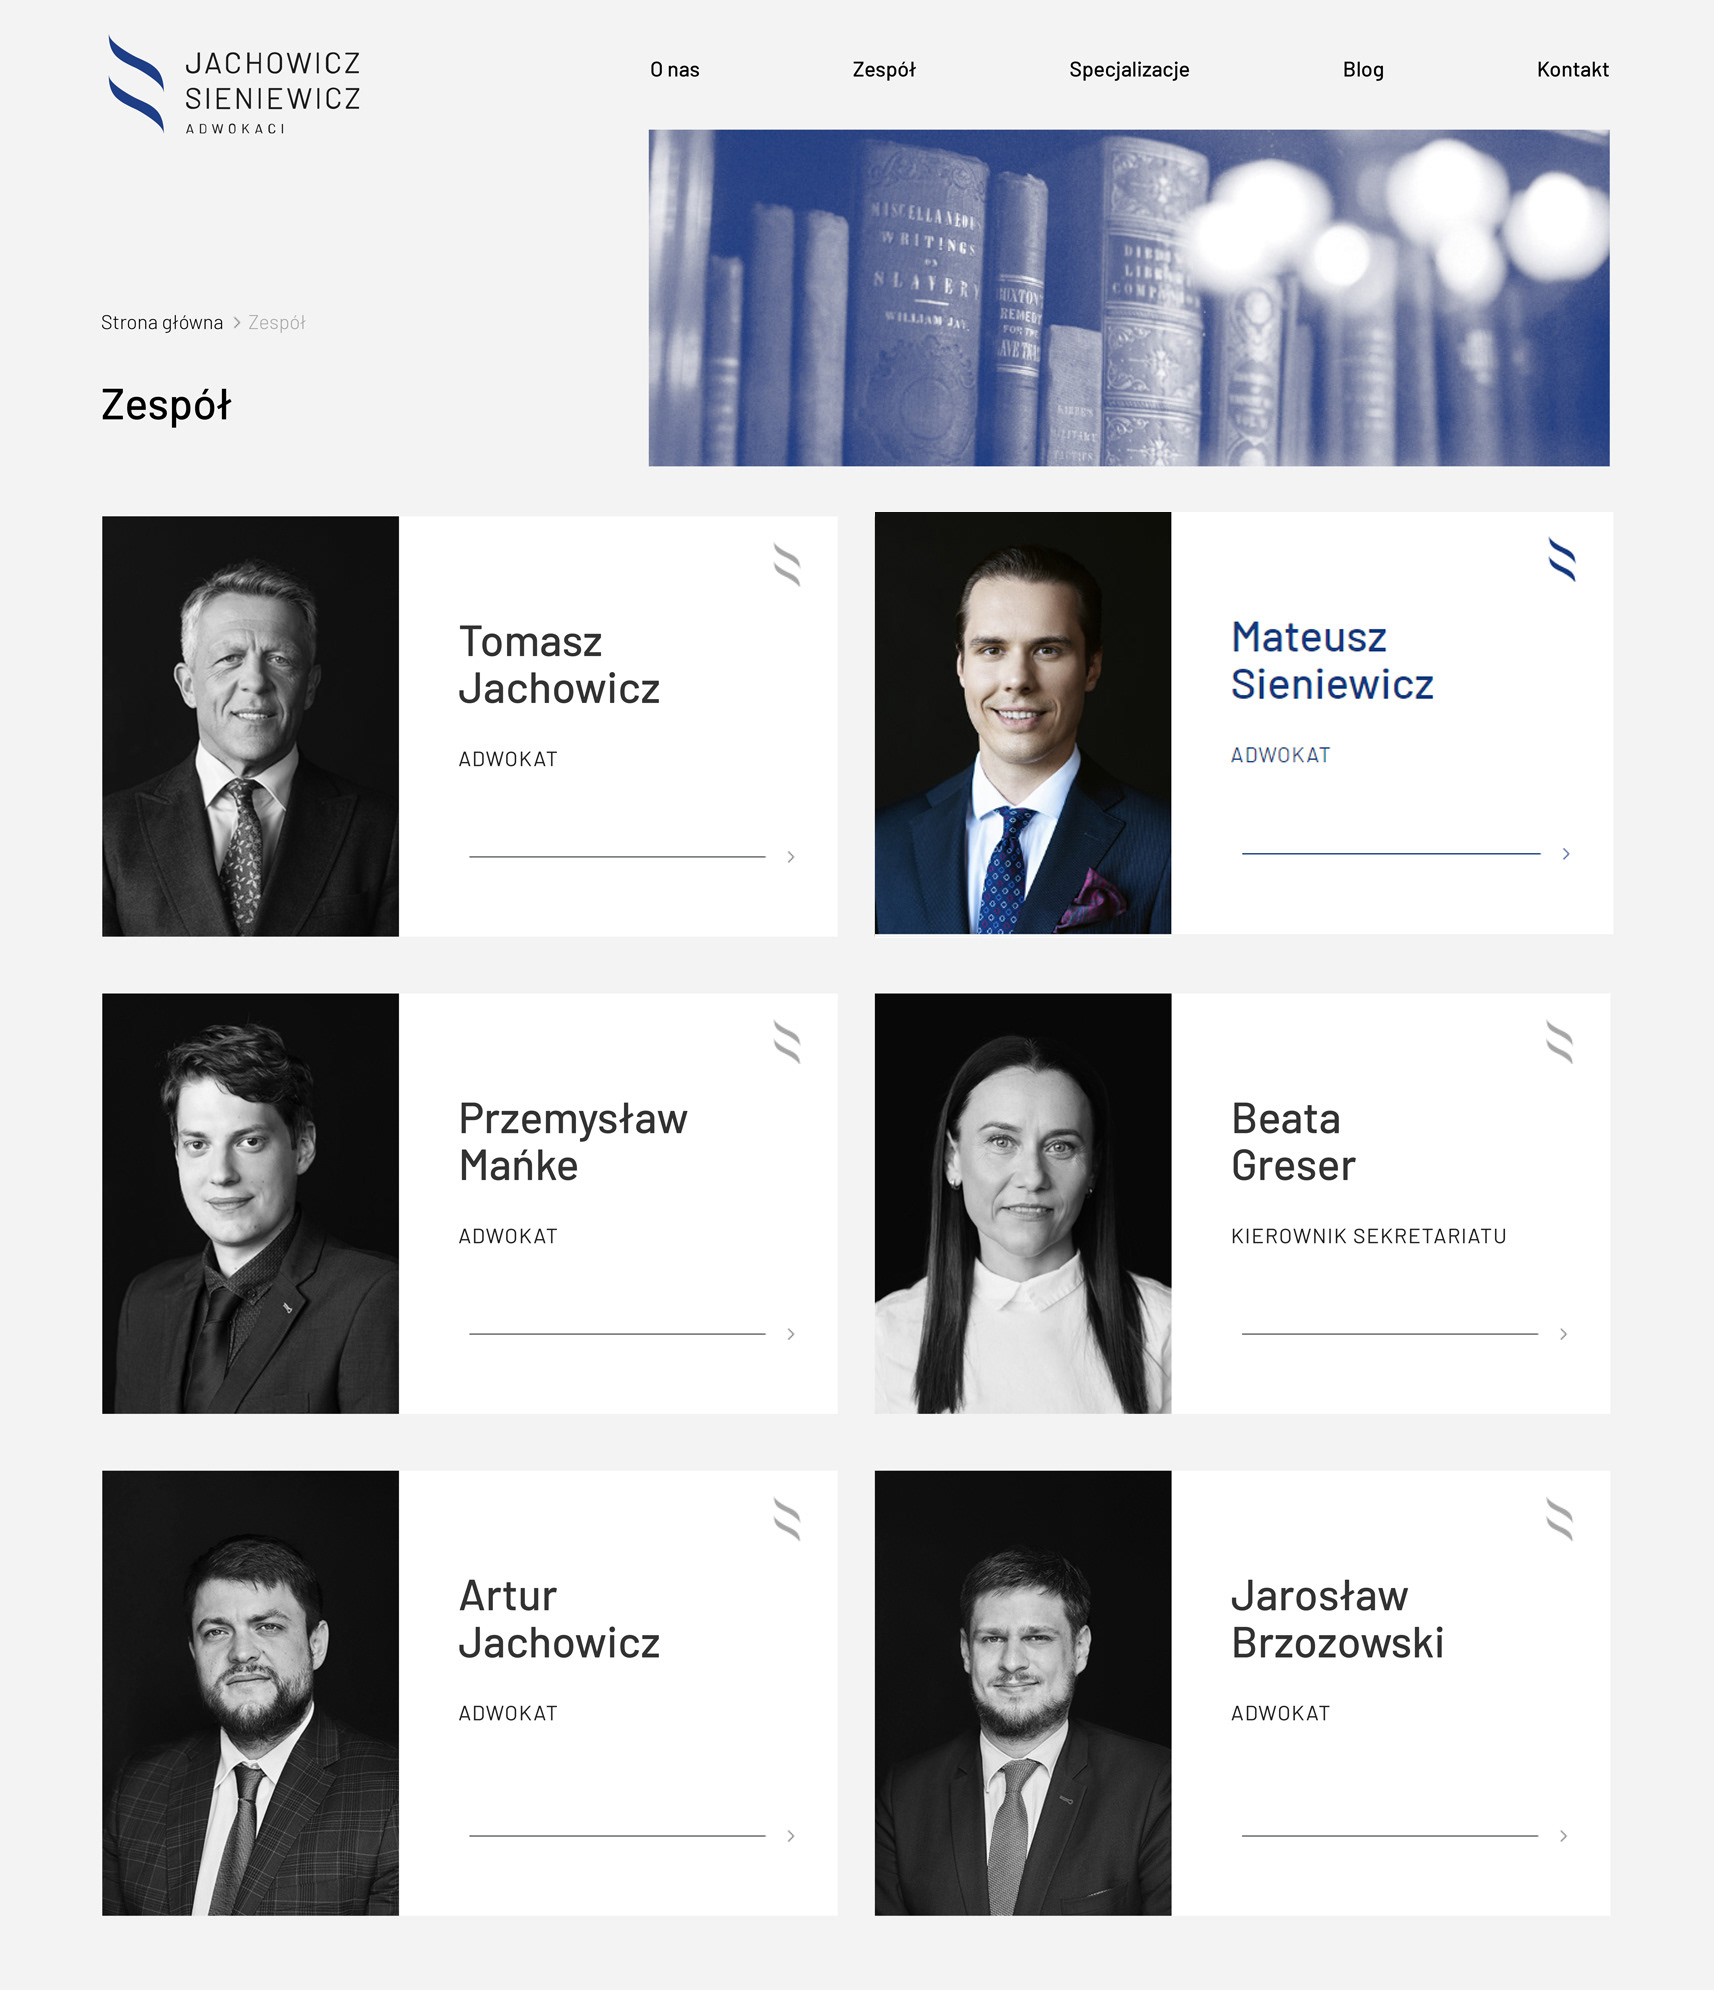Open the Kontakt page from navigation

pyautogui.click(x=1573, y=69)
